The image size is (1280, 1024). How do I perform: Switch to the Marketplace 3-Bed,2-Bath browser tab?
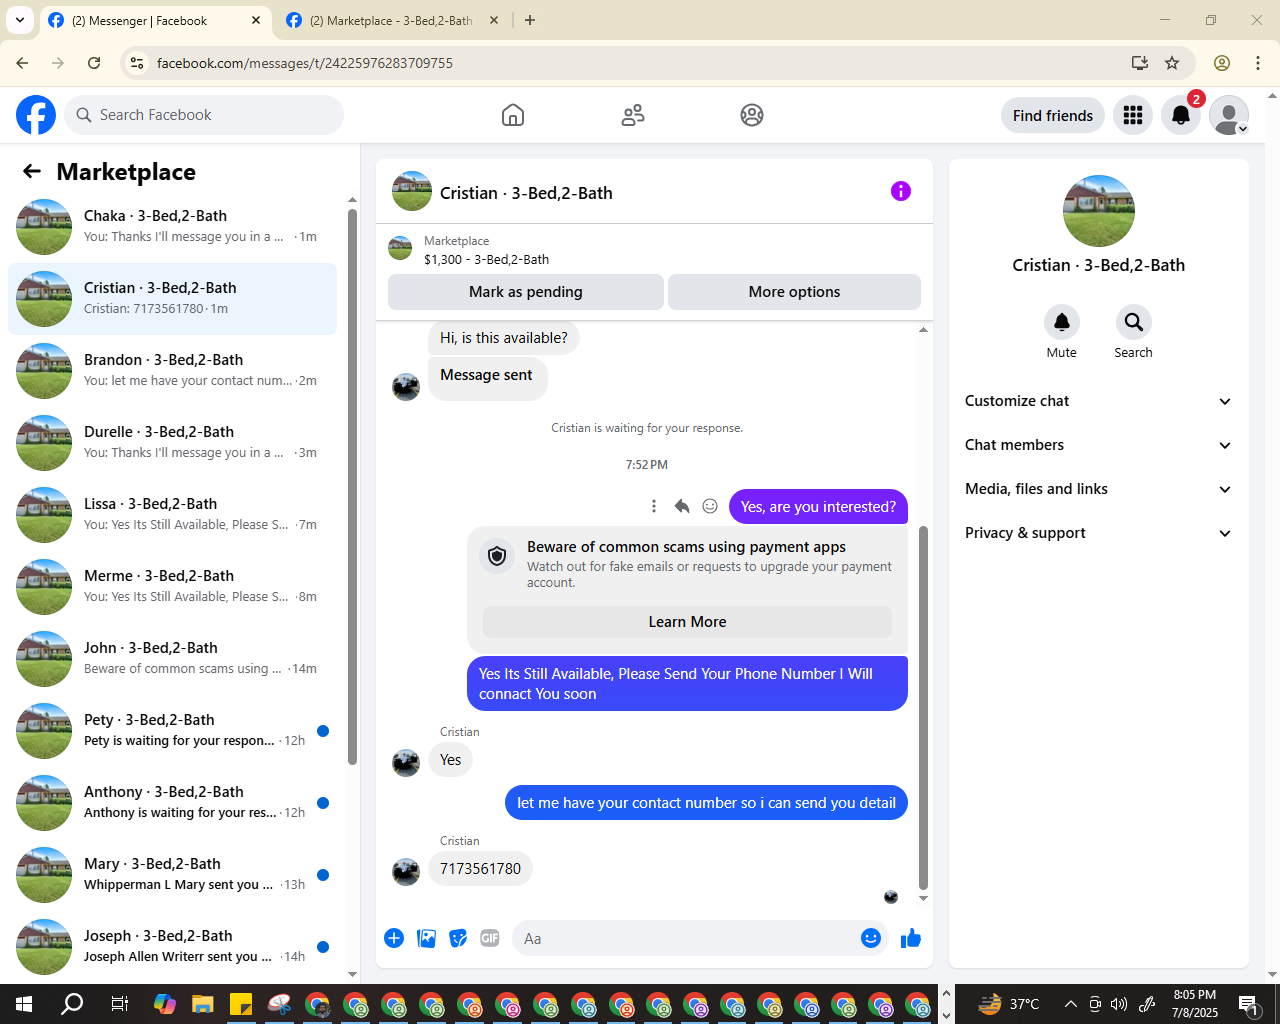coord(392,20)
